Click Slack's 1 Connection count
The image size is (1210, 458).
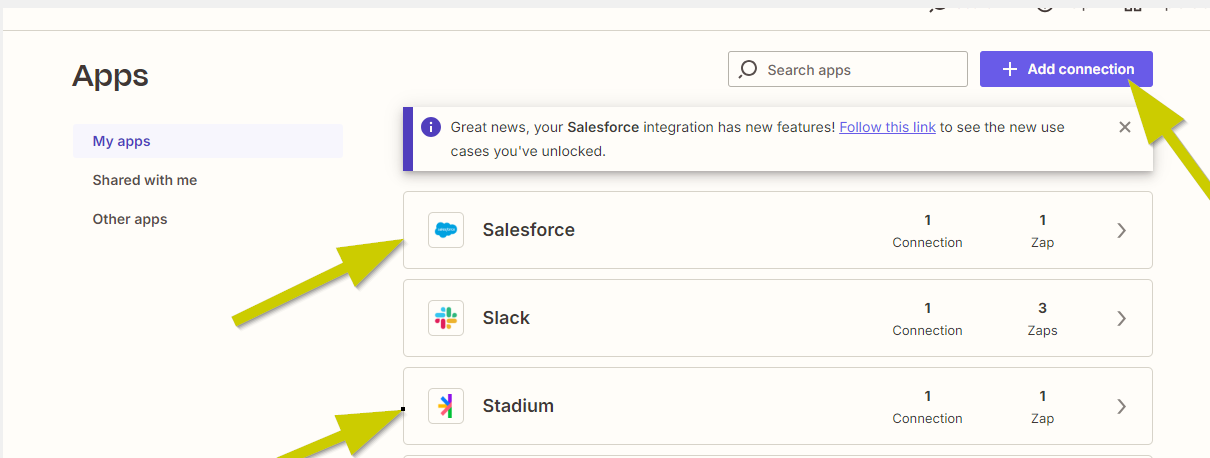pos(928,319)
